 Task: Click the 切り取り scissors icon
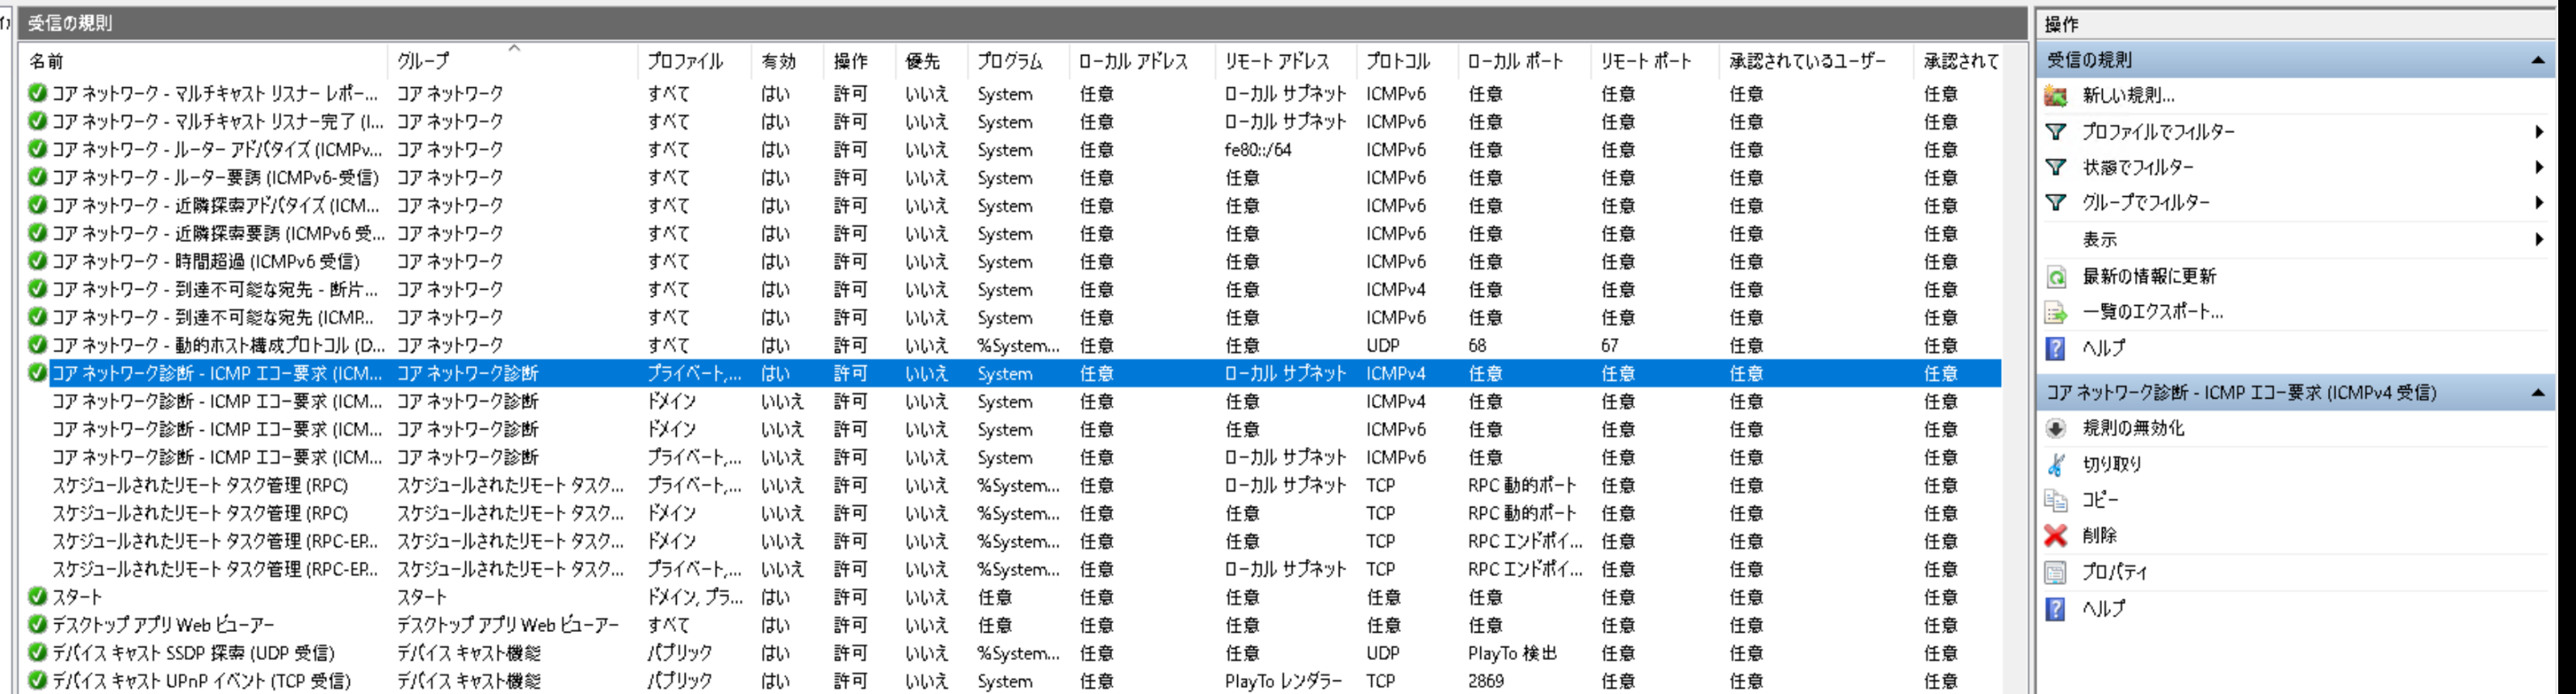click(2056, 465)
